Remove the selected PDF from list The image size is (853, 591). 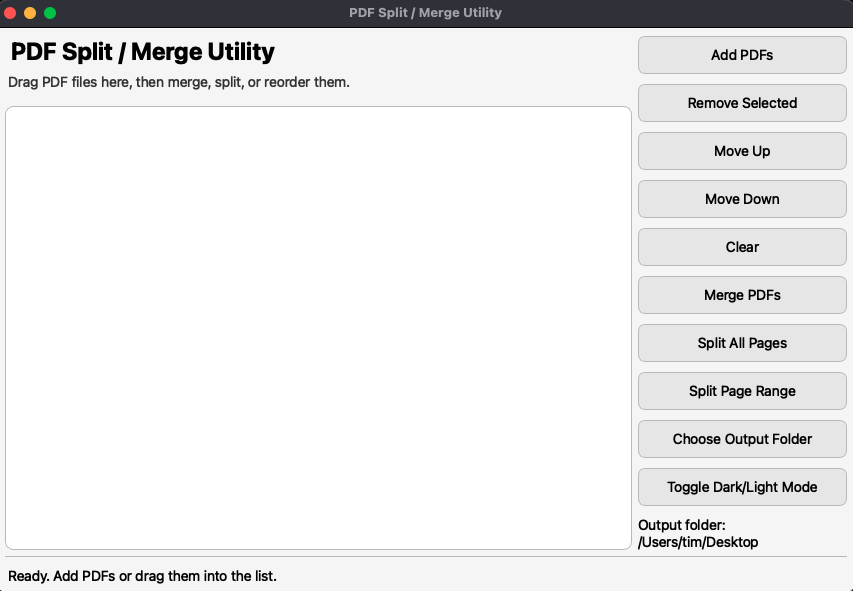742,103
